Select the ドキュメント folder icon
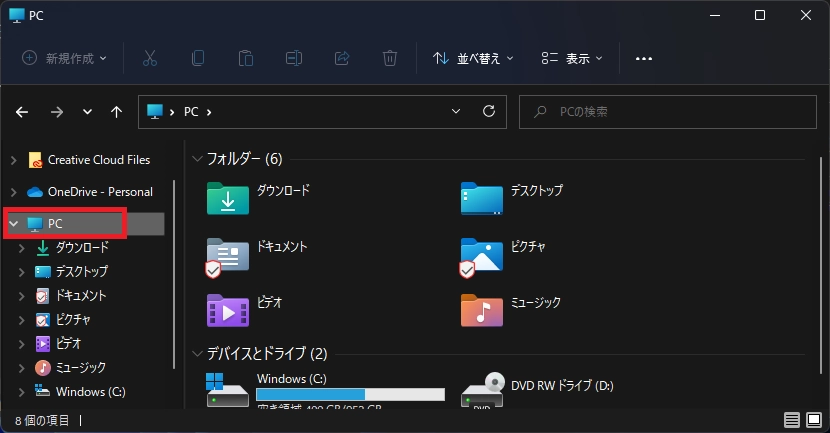This screenshot has width=830, height=433. pyautogui.click(x=228, y=258)
